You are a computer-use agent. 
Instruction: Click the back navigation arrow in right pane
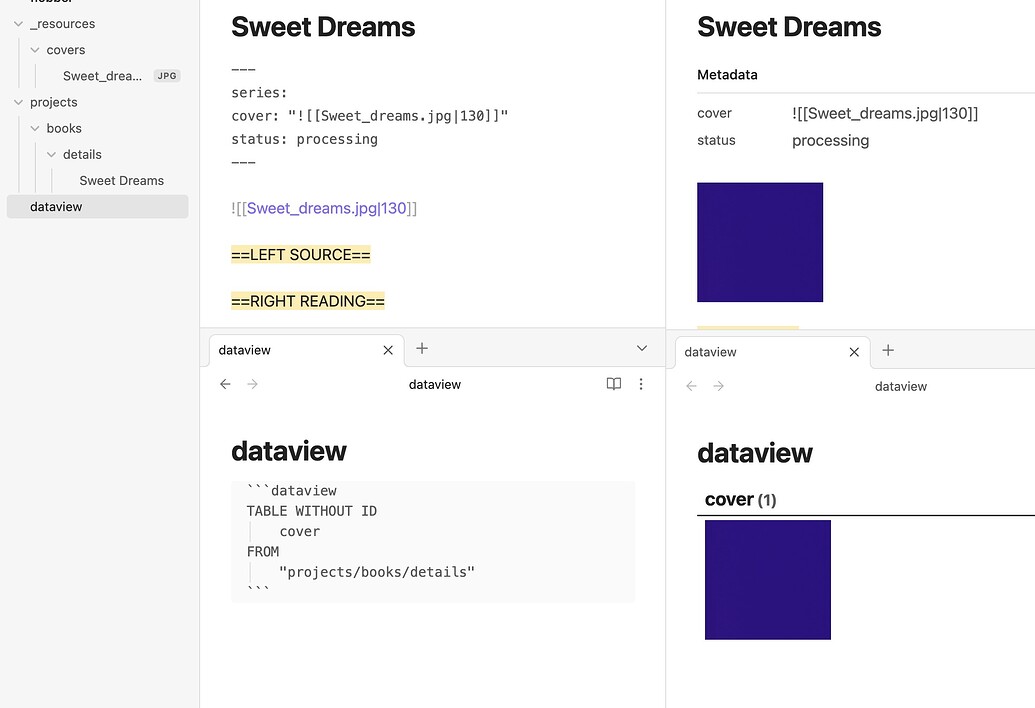(x=690, y=386)
